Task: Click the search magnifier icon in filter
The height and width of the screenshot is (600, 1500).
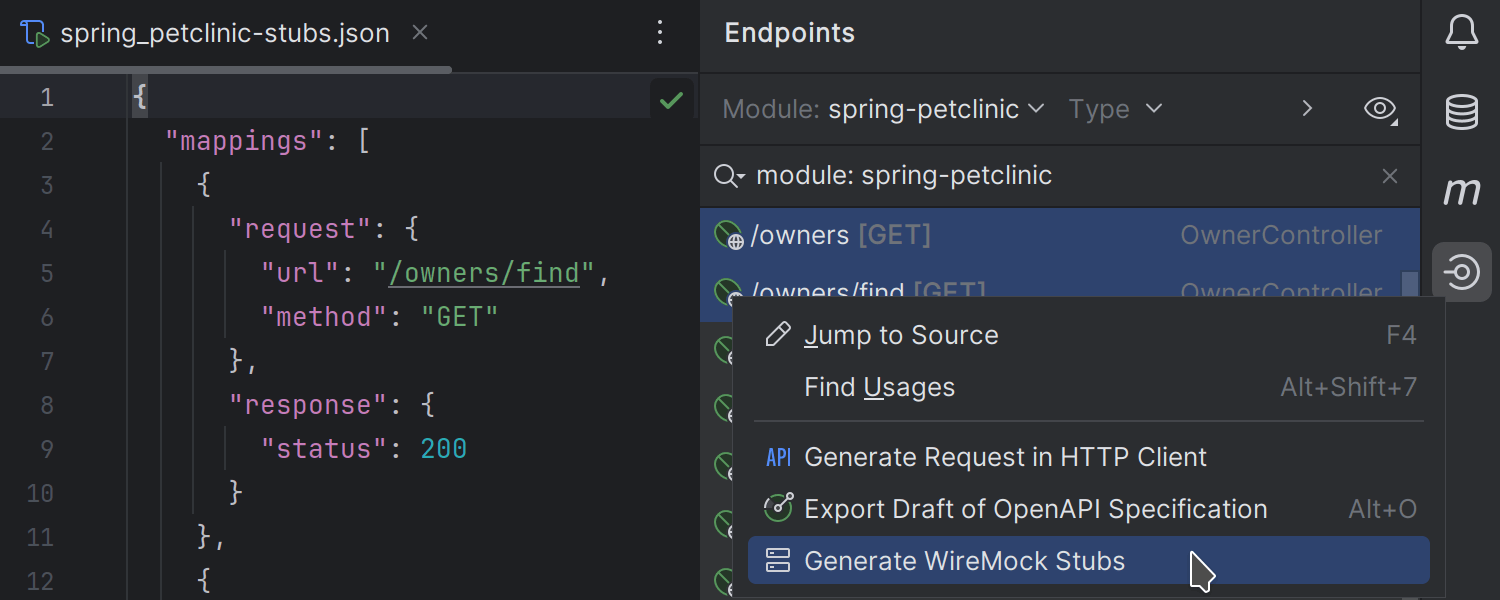Action: pos(728,176)
